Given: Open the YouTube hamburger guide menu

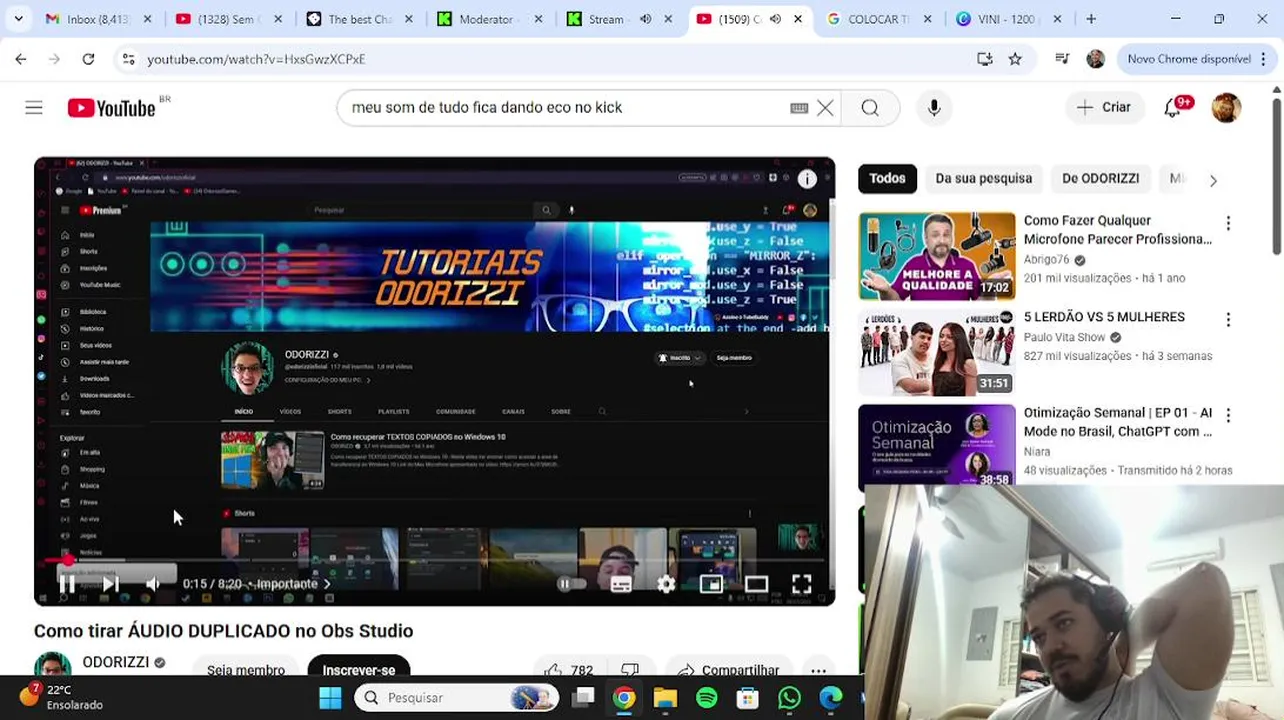Looking at the screenshot, I should tap(34, 108).
